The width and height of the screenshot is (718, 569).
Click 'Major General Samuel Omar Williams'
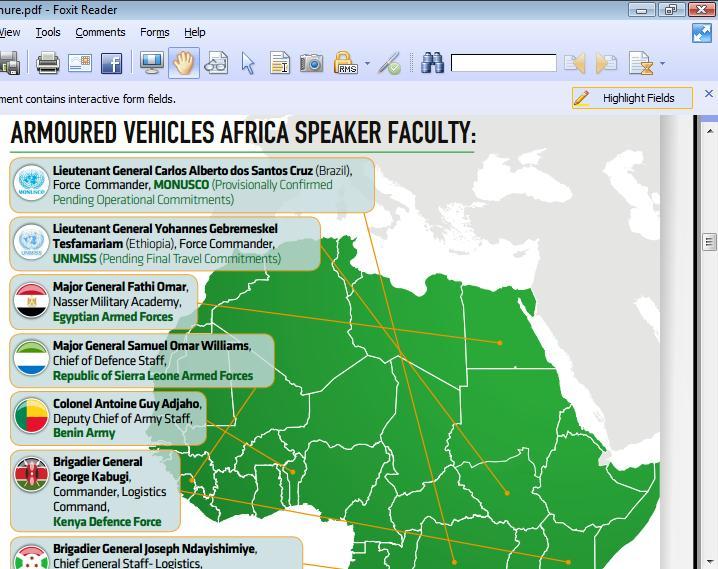pos(151,346)
